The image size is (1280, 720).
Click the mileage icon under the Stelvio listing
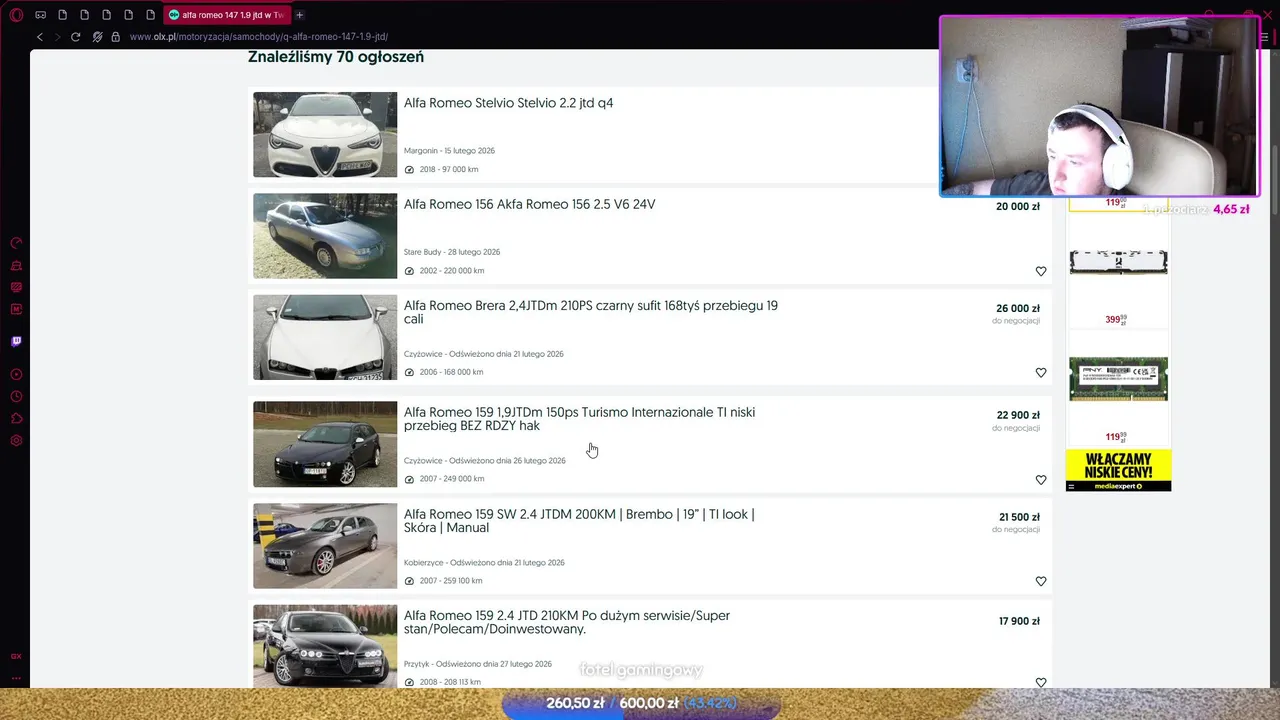tap(409, 170)
